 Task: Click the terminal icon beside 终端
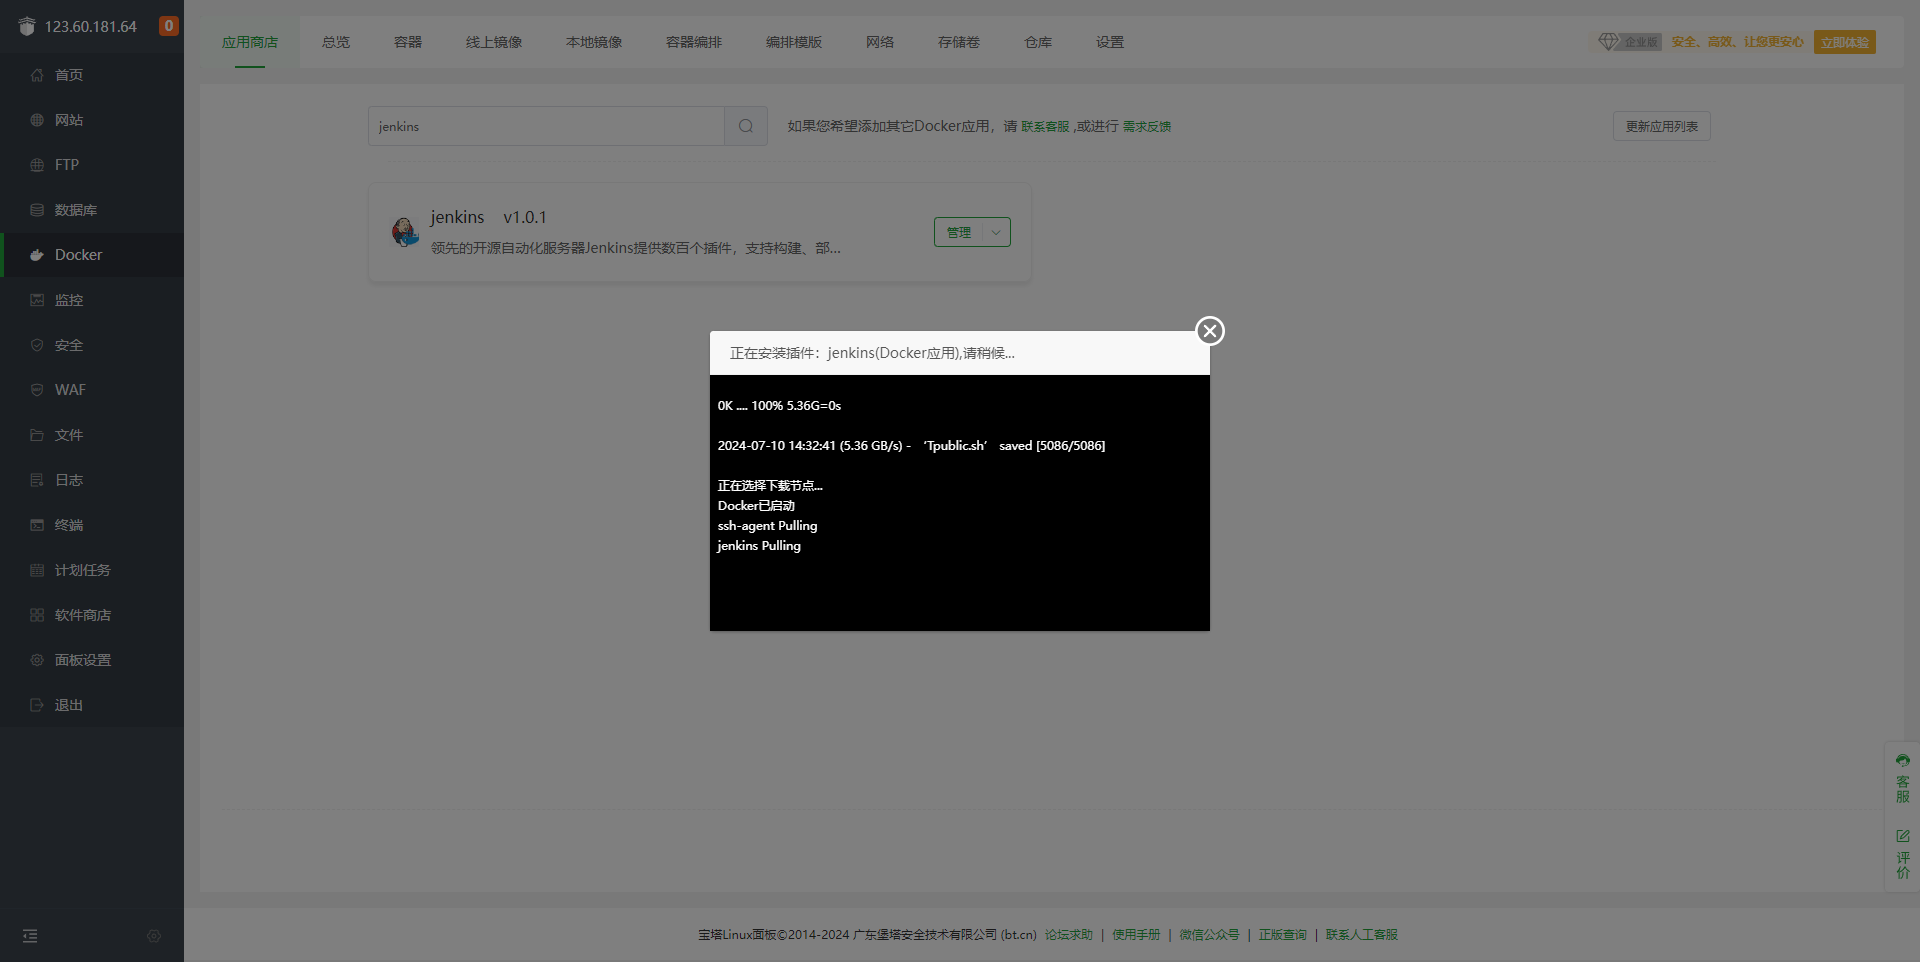coord(37,525)
